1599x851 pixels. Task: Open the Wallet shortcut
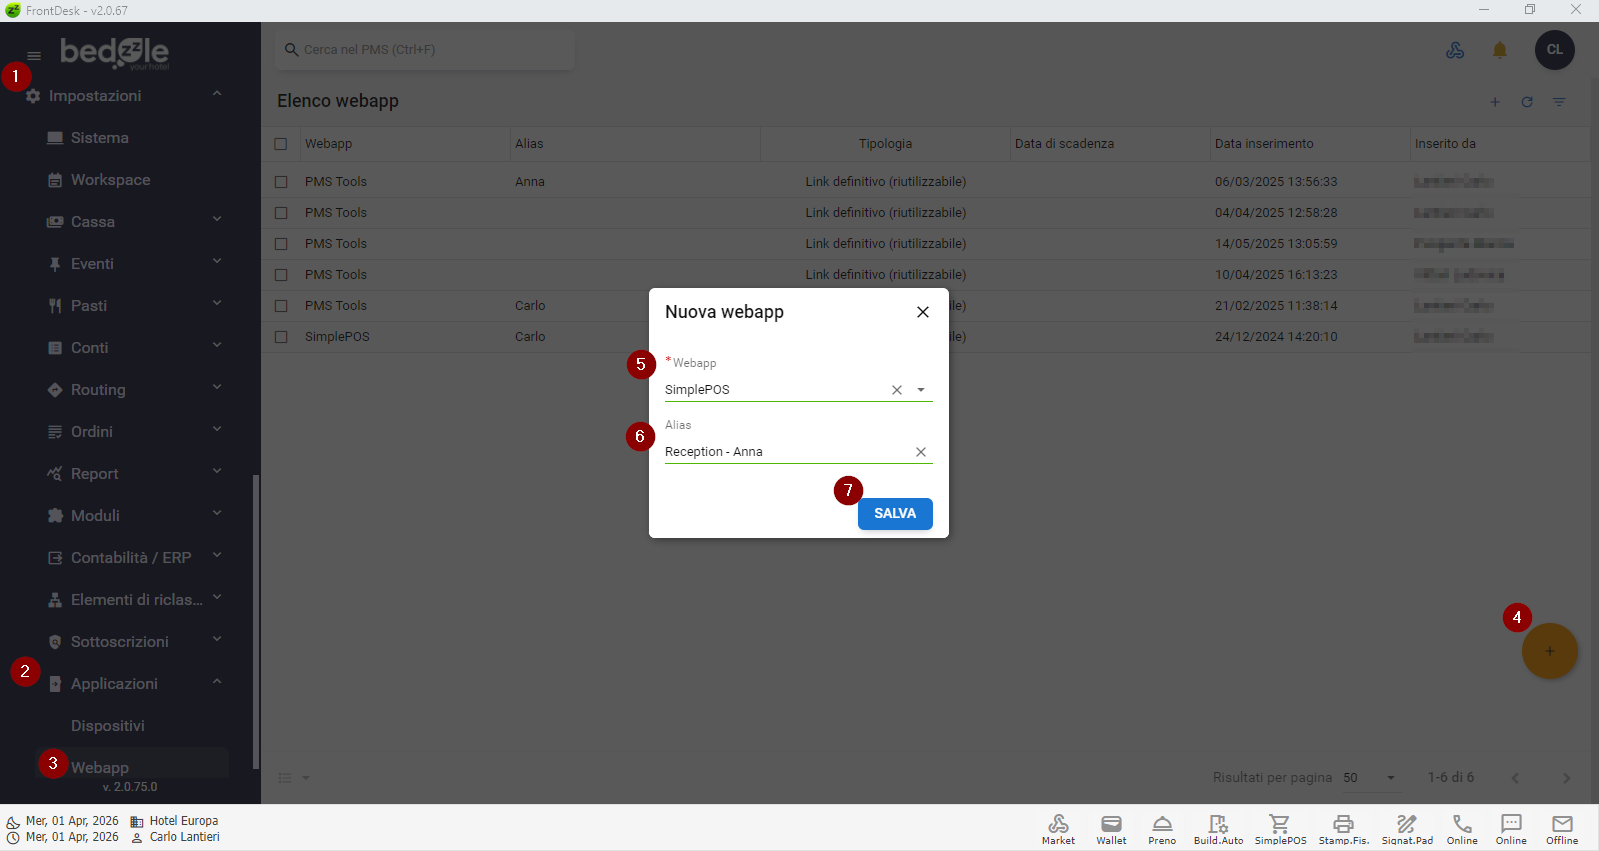point(1111,827)
